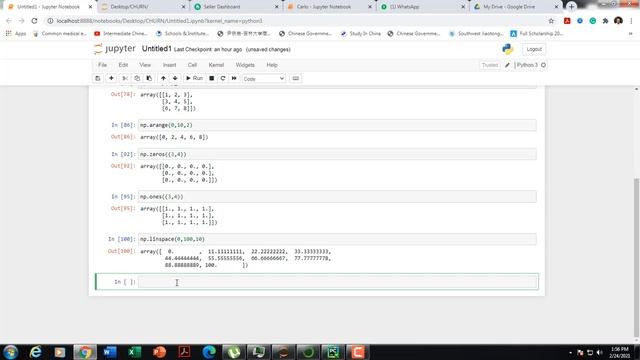The width and height of the screenshot is (640, 360).
Task: Open the Apps bookmarks shortcut
Action: point(16,33)
